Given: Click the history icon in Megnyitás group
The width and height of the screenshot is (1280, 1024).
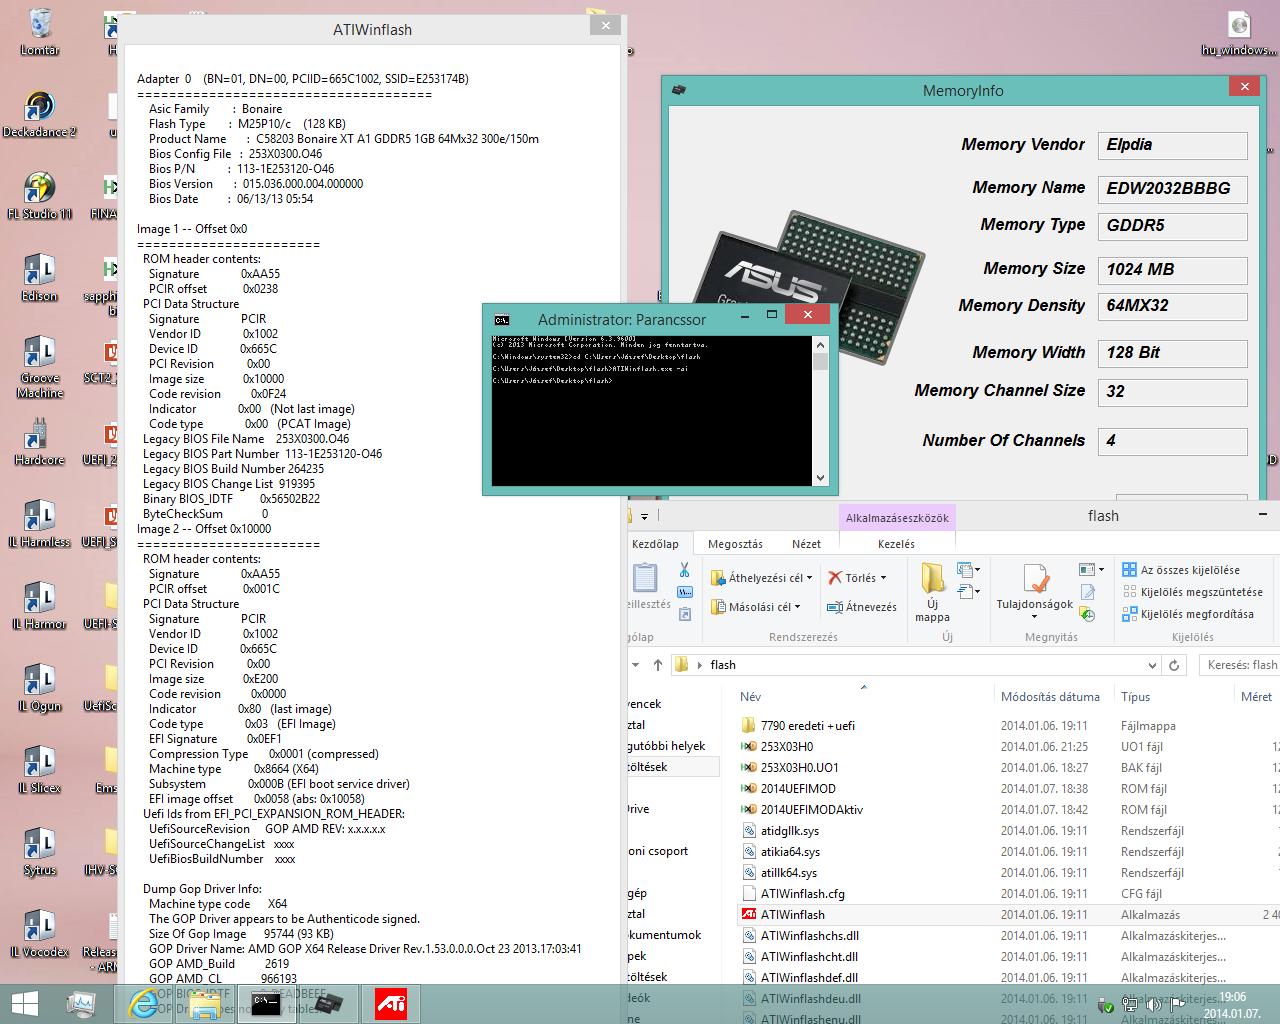Looking at the screenshot, I should [1088, 614].
